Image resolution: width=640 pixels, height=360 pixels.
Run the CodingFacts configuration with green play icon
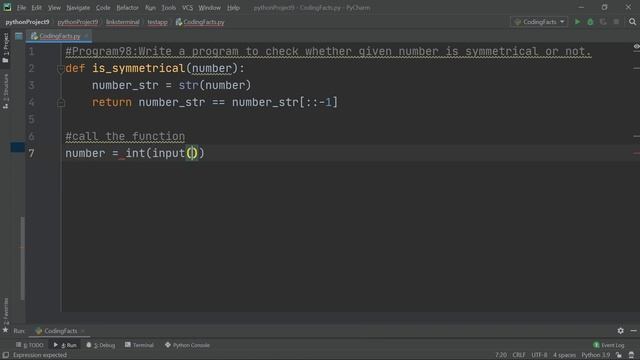(577, 22)
